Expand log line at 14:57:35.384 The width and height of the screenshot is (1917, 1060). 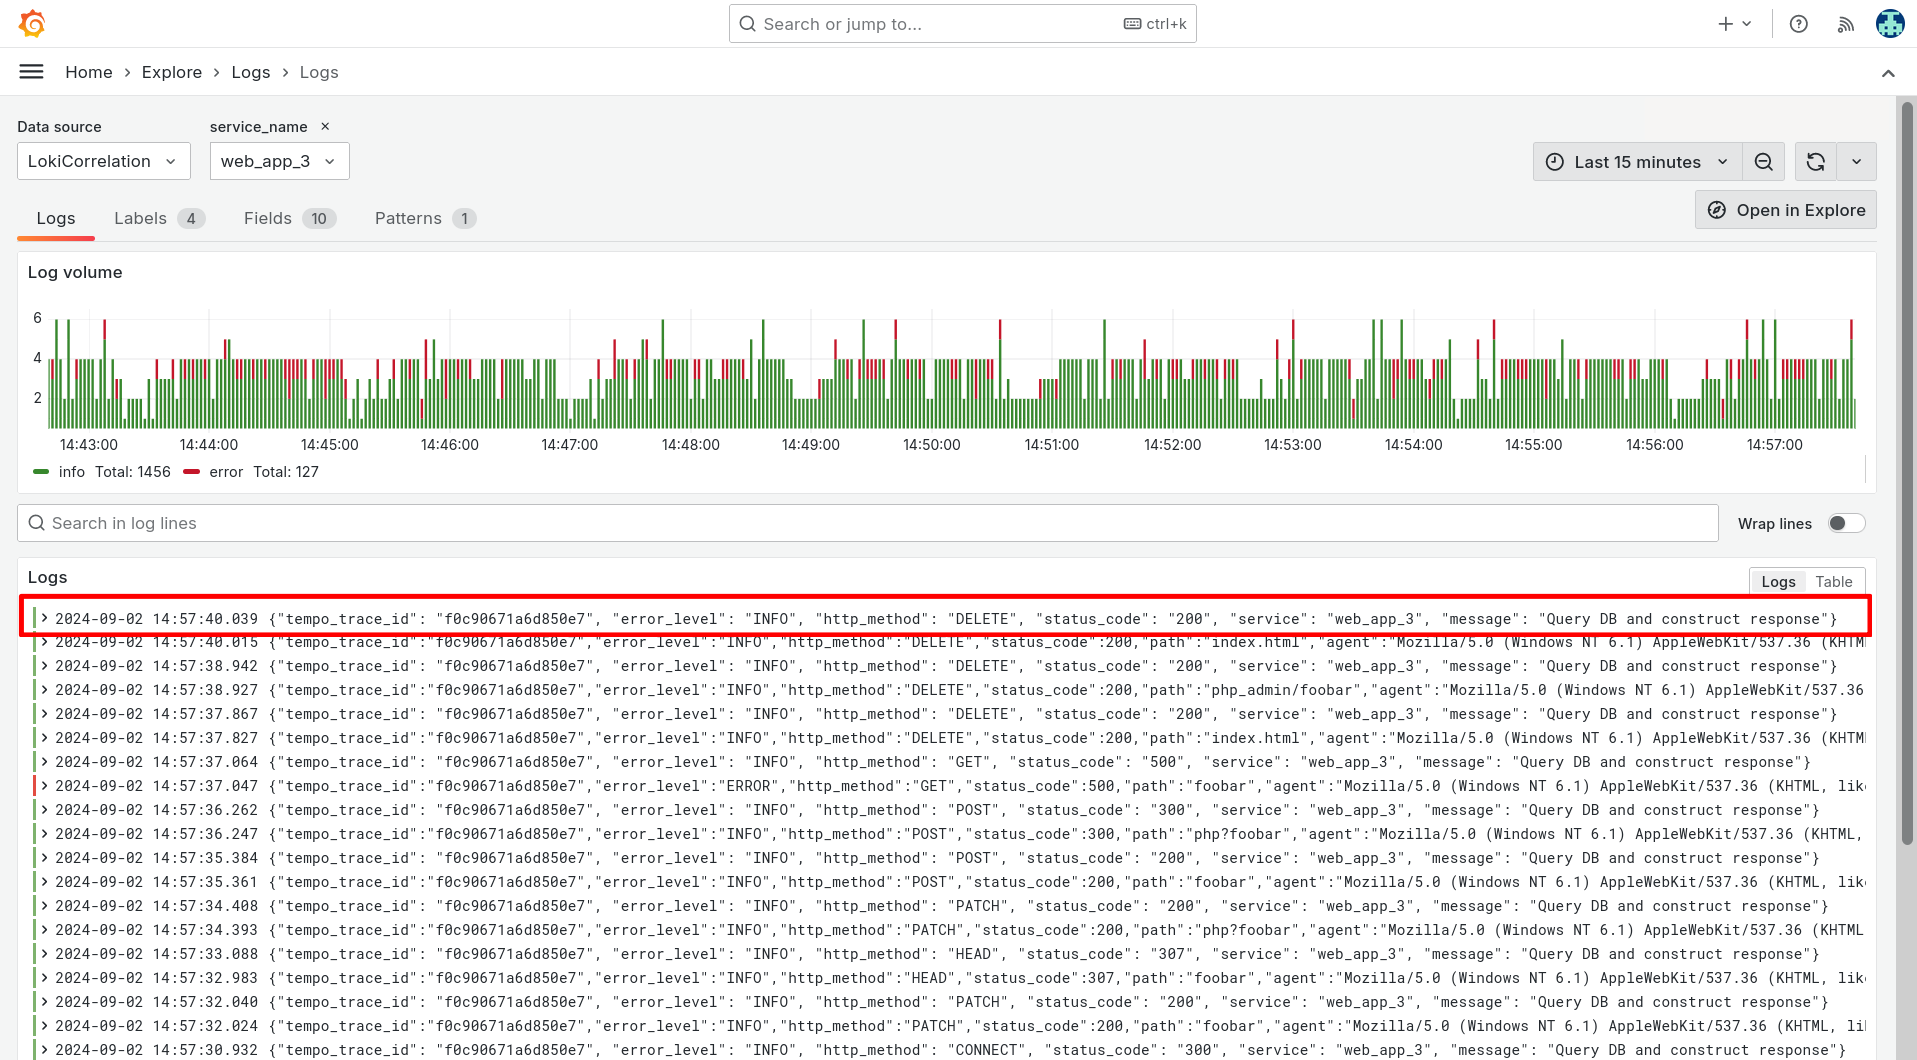tap(45, 858)
